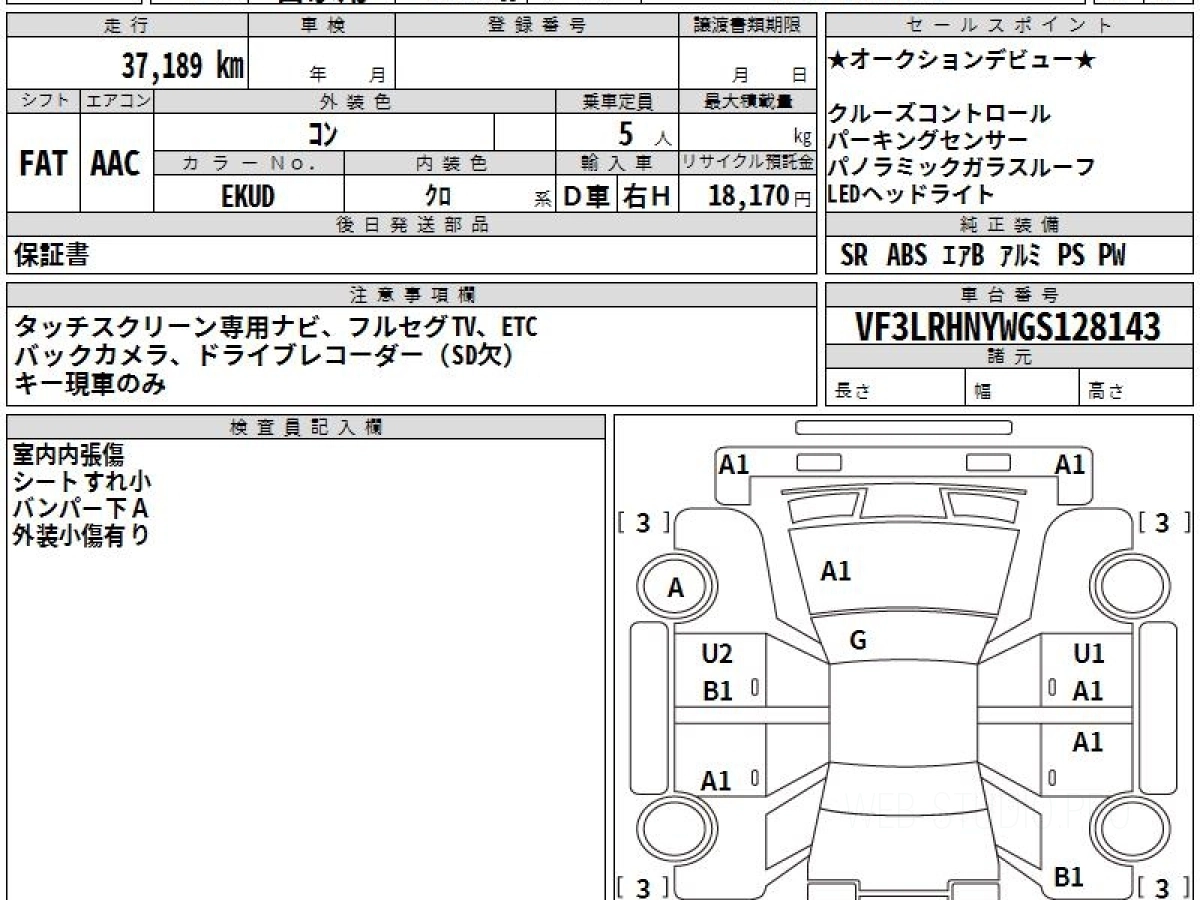Select the 外装小傷有り inspector note
This screenshot has height=900, width=1200.
tap(82, 536)
